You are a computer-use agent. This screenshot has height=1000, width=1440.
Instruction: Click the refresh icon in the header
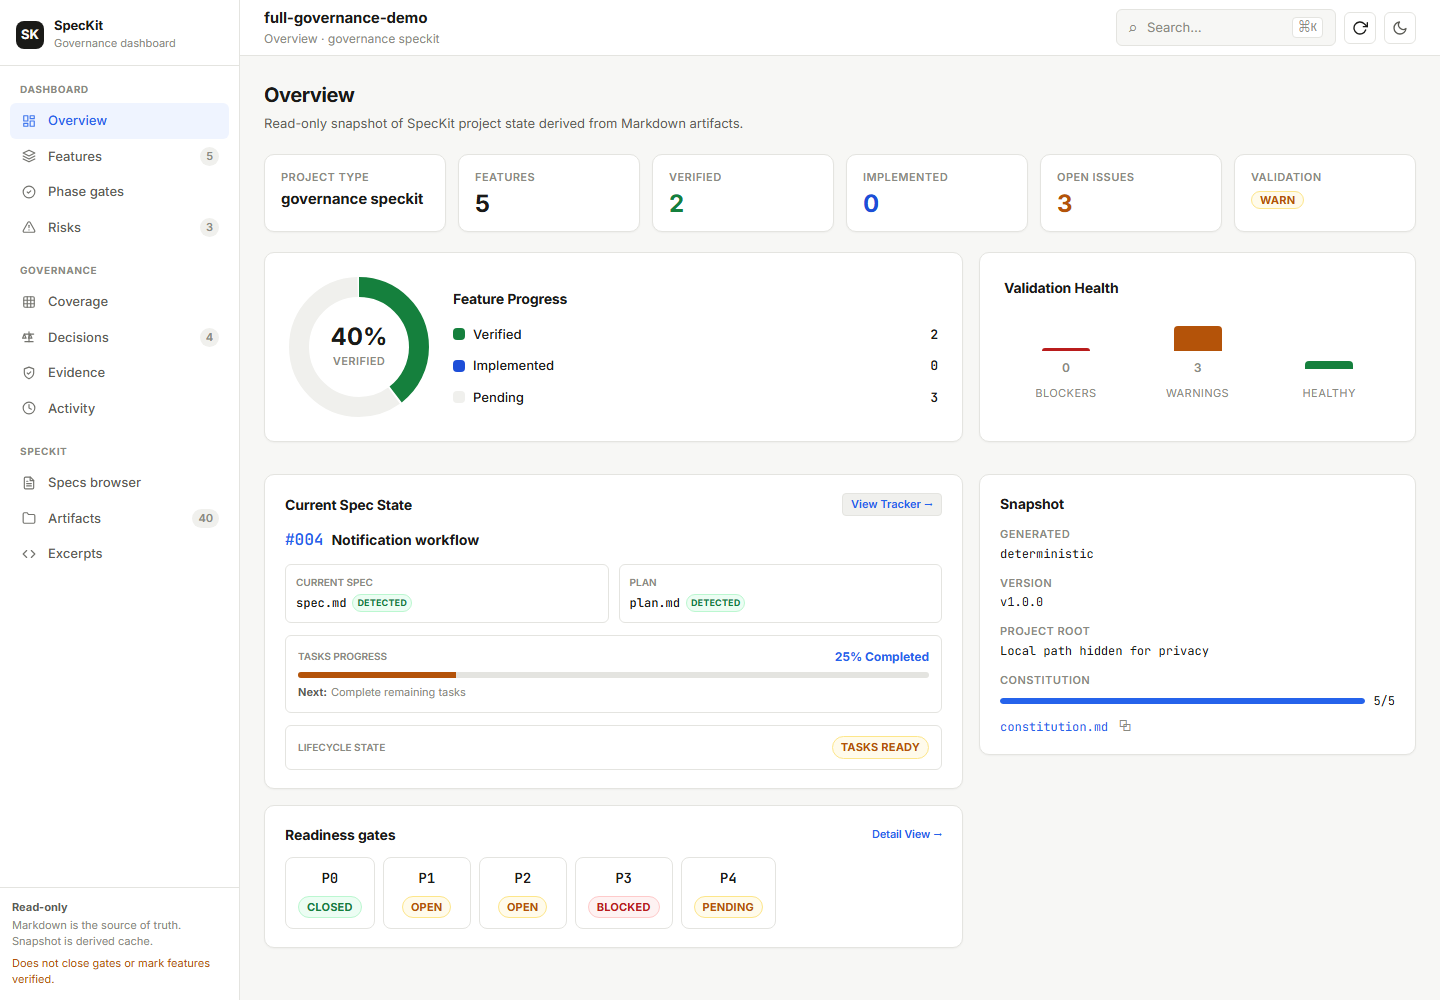[1360, 28]
